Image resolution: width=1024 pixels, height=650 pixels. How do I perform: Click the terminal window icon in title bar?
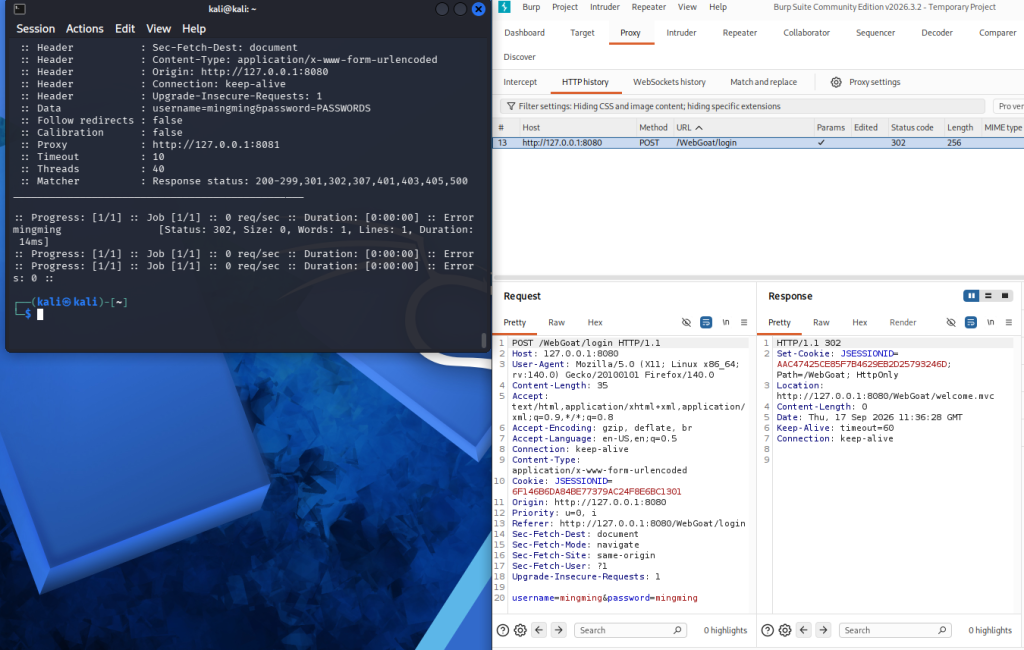tap(20, 9)
